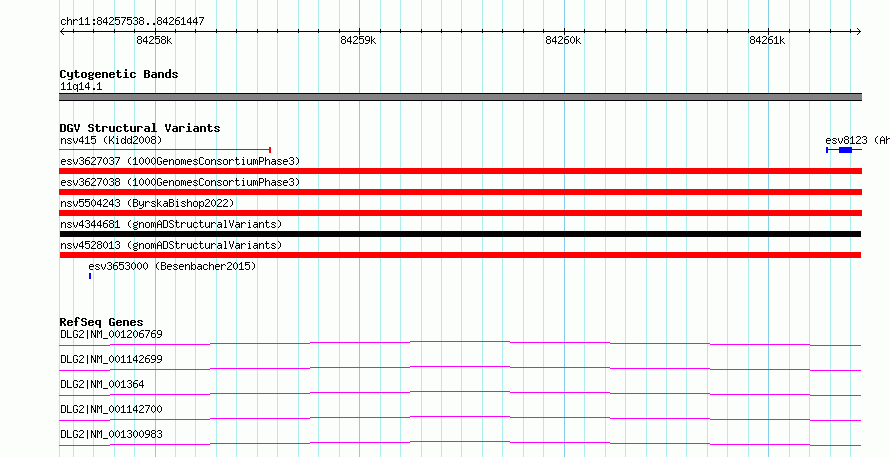Click the gray 11q14.1 cytoband bar
The height and width of the screenshot is (457, 890).
(x=460, y=97)
